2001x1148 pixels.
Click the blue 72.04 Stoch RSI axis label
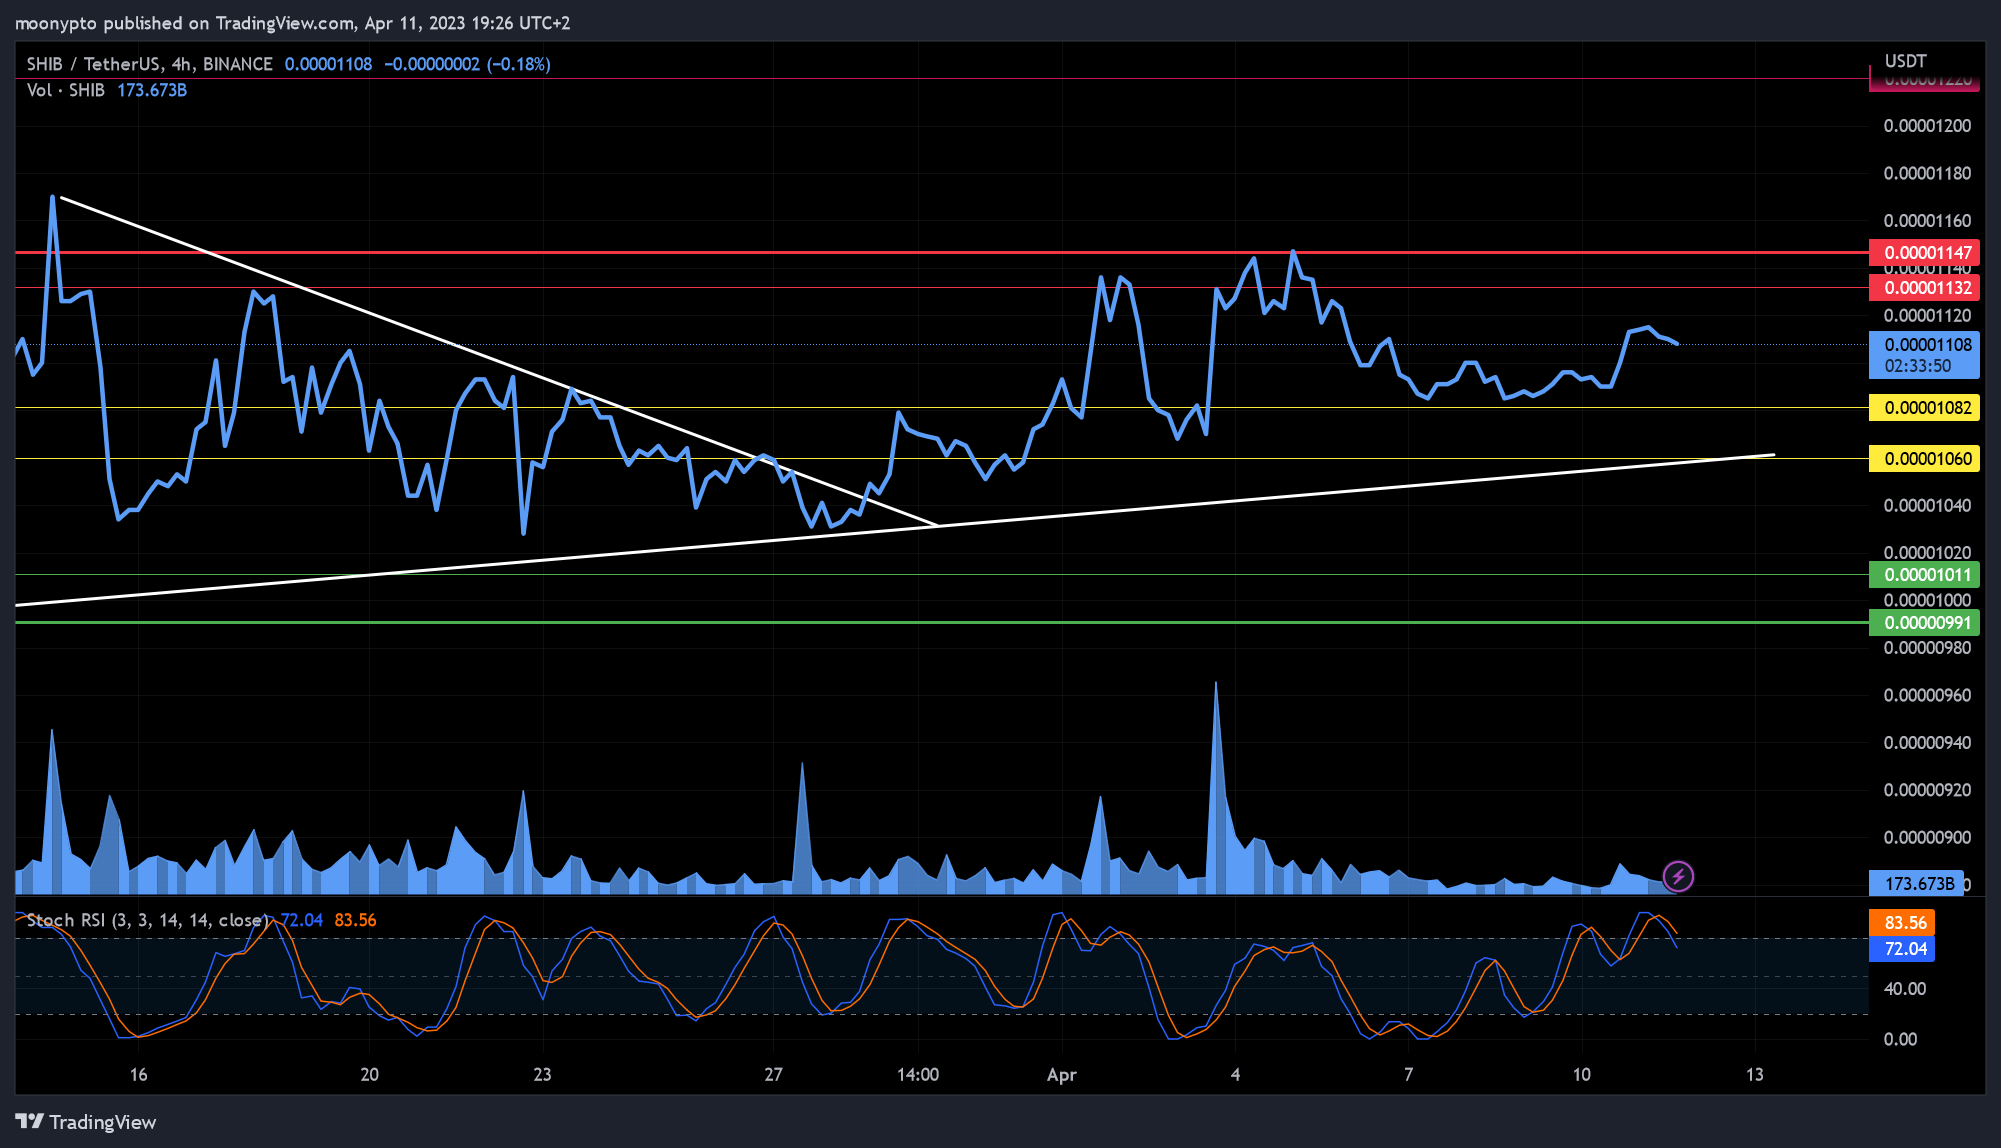pos(1902,949)
